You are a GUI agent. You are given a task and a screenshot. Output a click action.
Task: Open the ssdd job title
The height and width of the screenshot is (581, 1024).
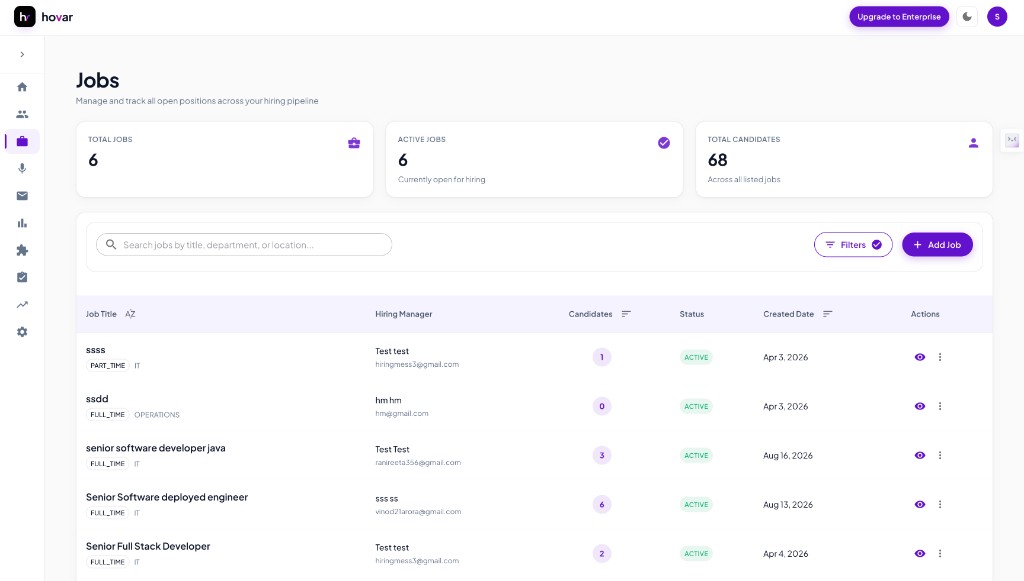97,399
